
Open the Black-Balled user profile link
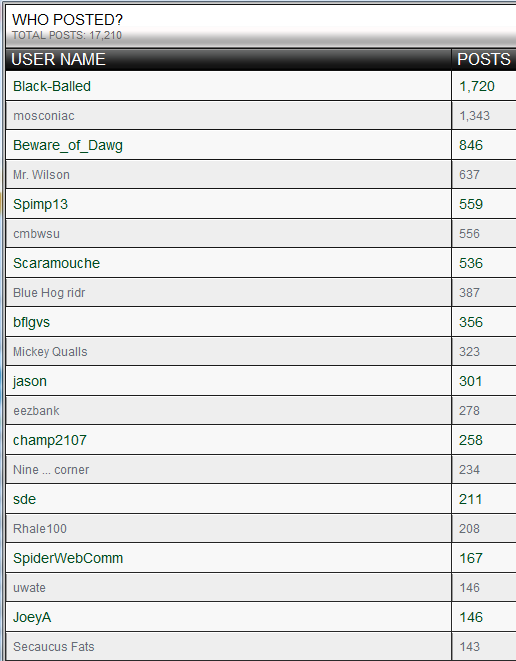click(52, 86)
